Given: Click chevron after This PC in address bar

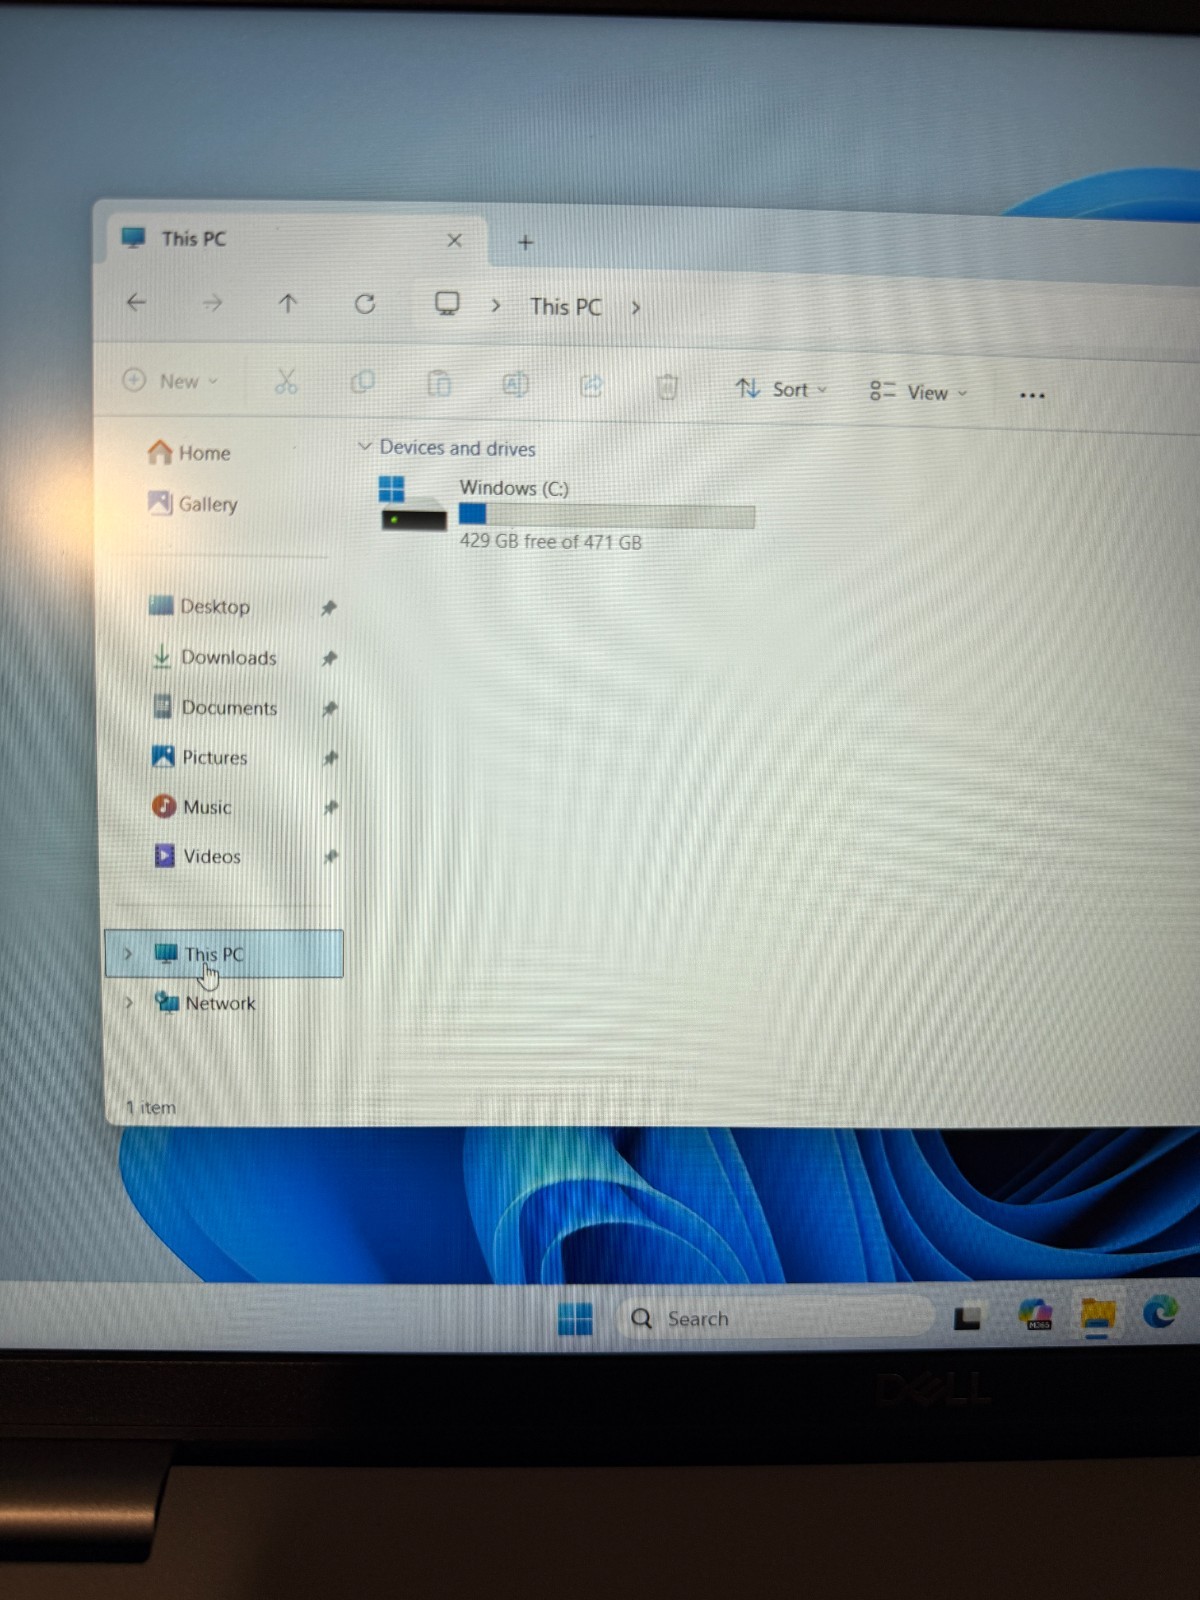Looking at the screenshot, I should click(x=636, y=308).
